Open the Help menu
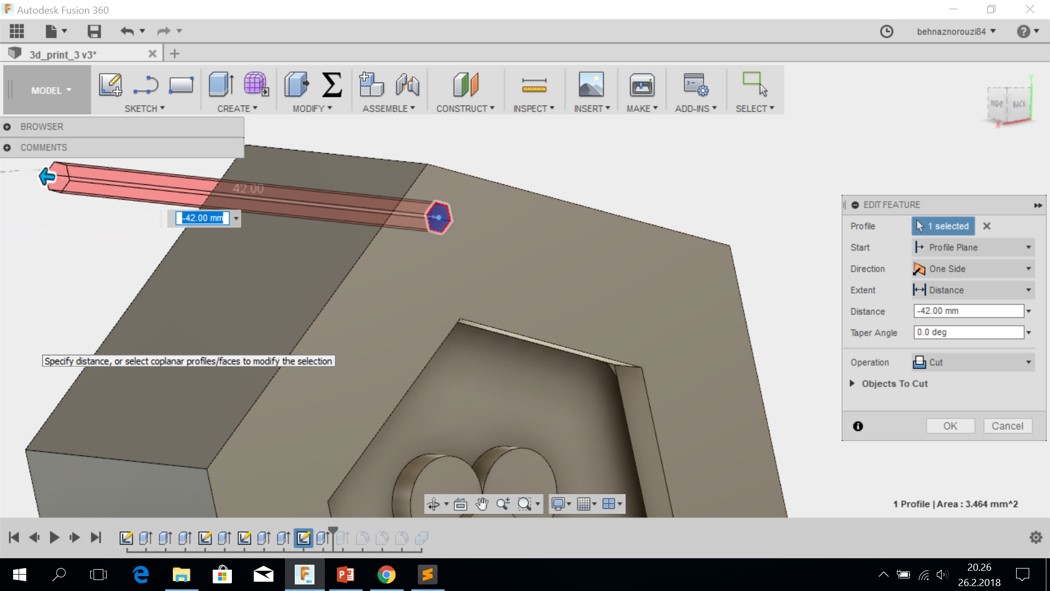The height and width of the screenshot is (591, 1050). (x=1027, y=31)
